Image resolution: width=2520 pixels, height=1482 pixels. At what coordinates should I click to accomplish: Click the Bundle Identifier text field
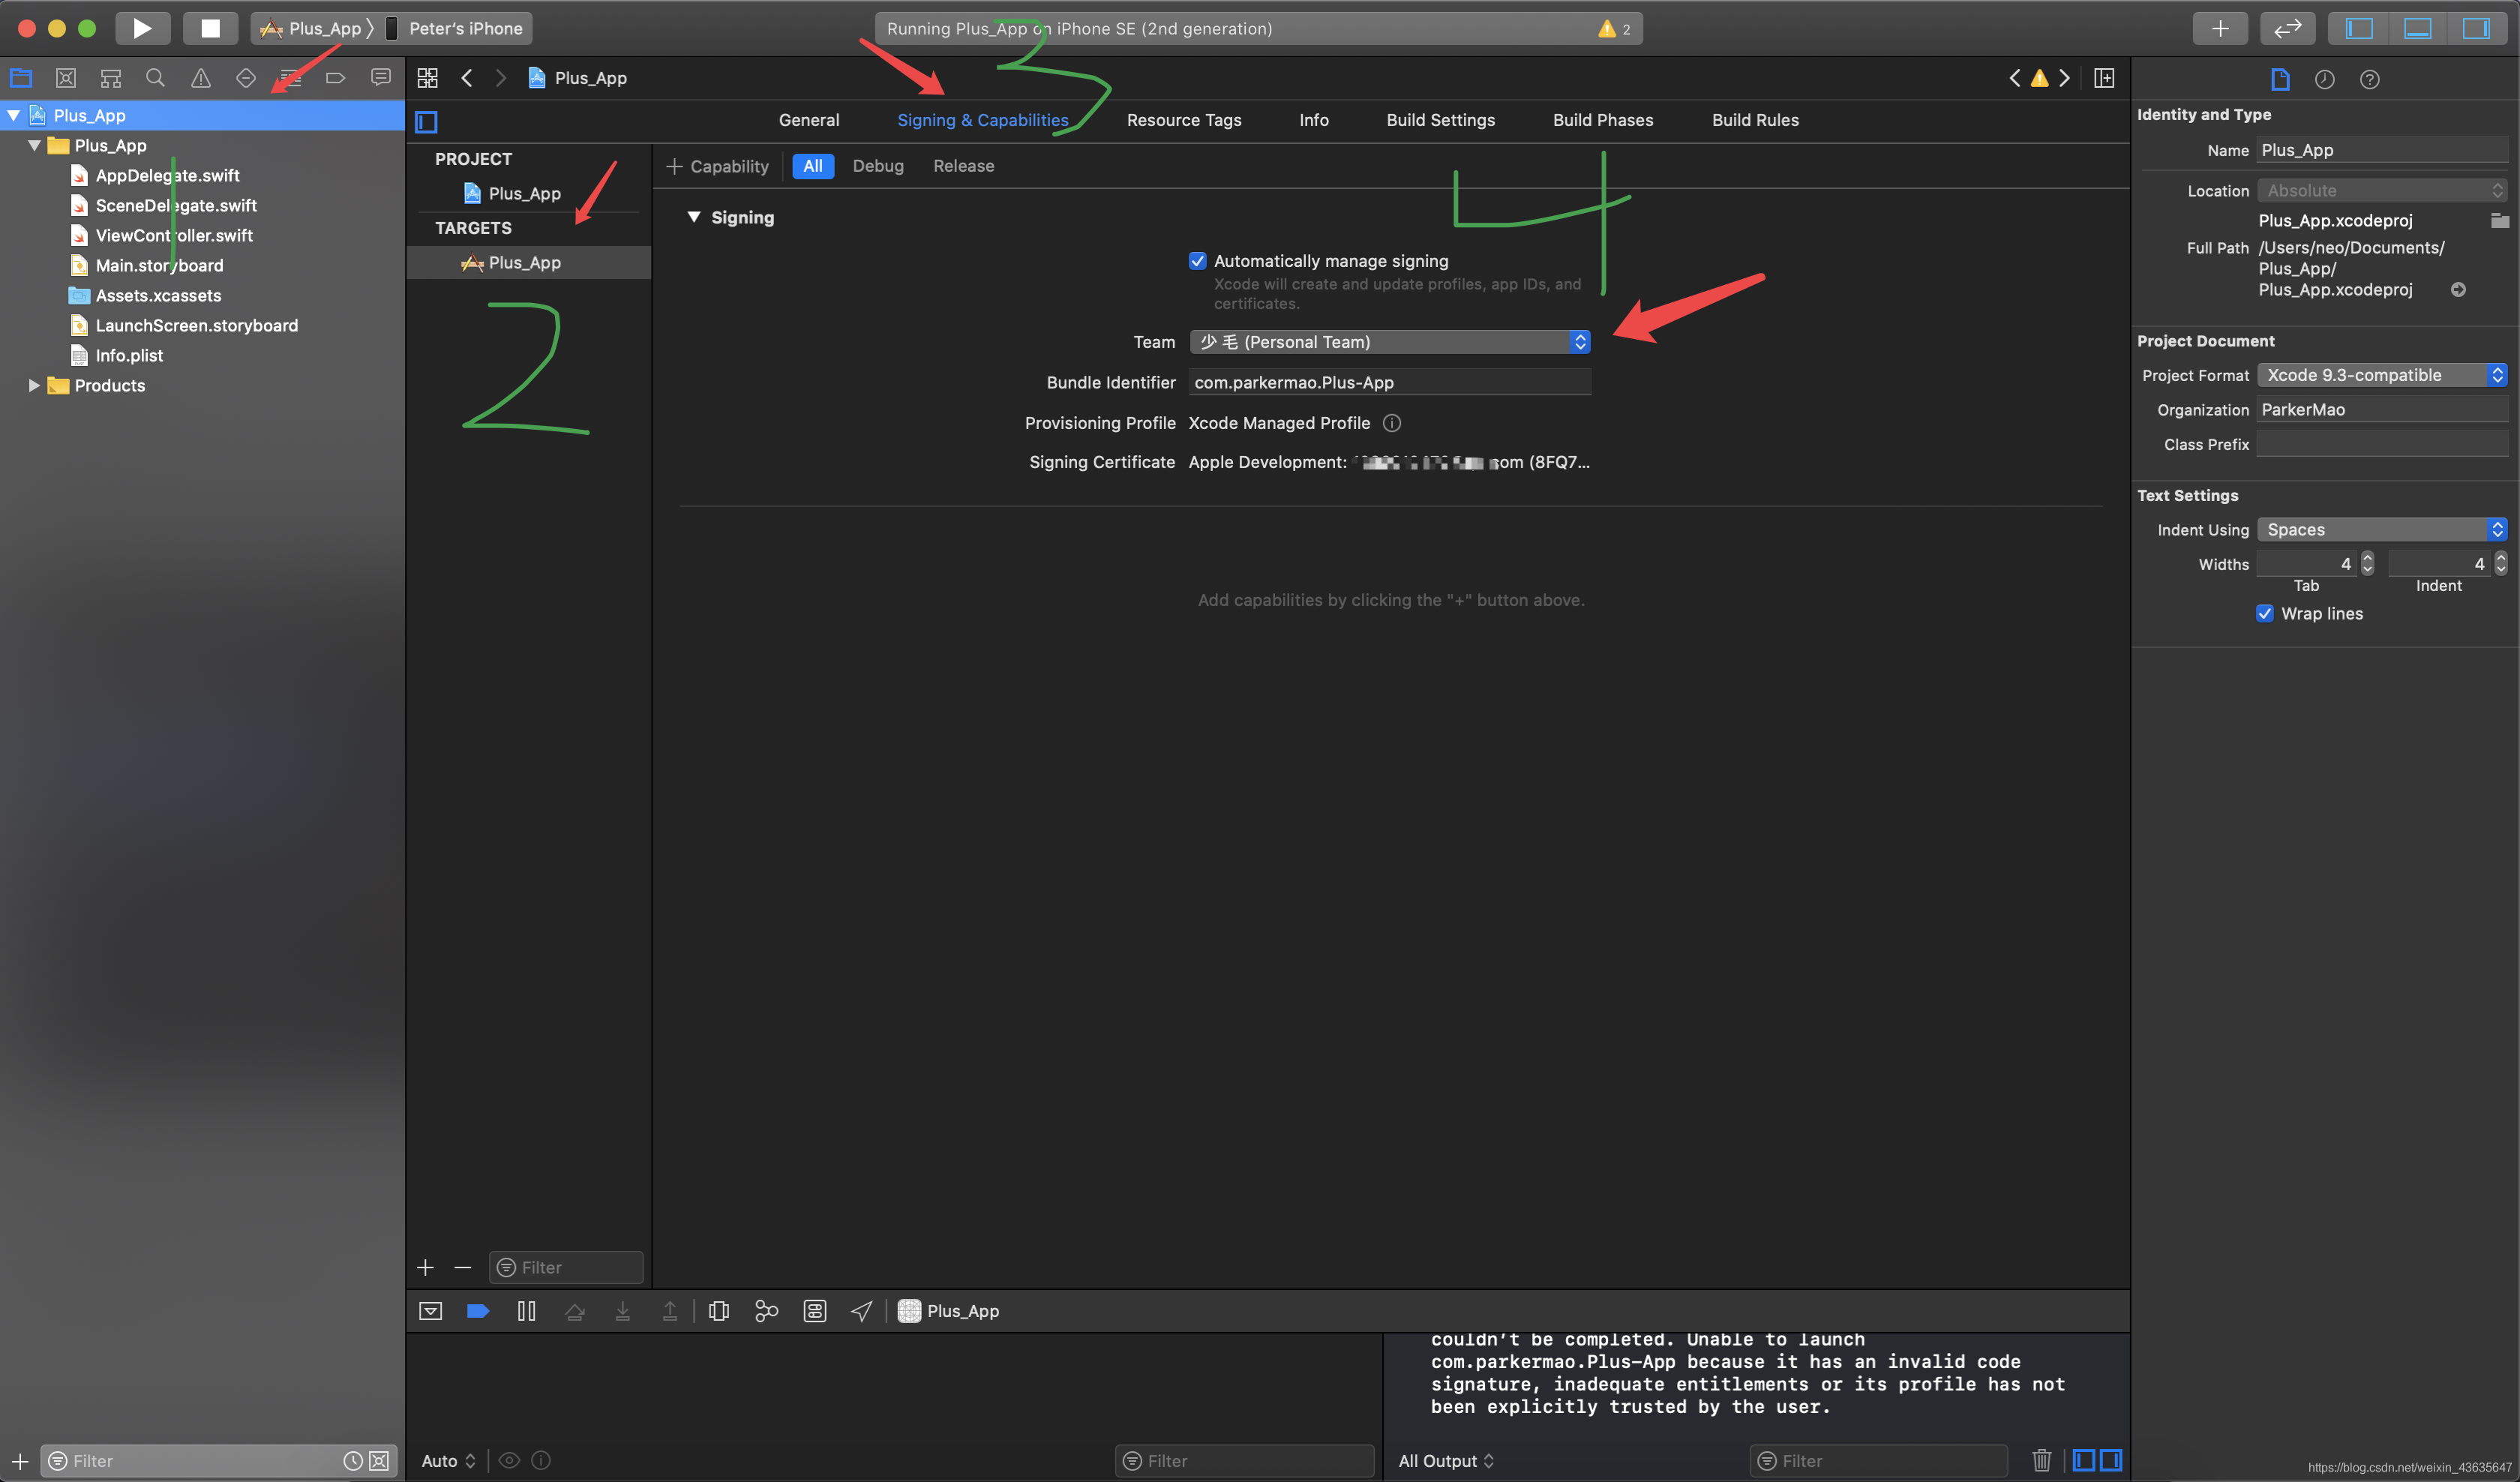pos(1389,383)
